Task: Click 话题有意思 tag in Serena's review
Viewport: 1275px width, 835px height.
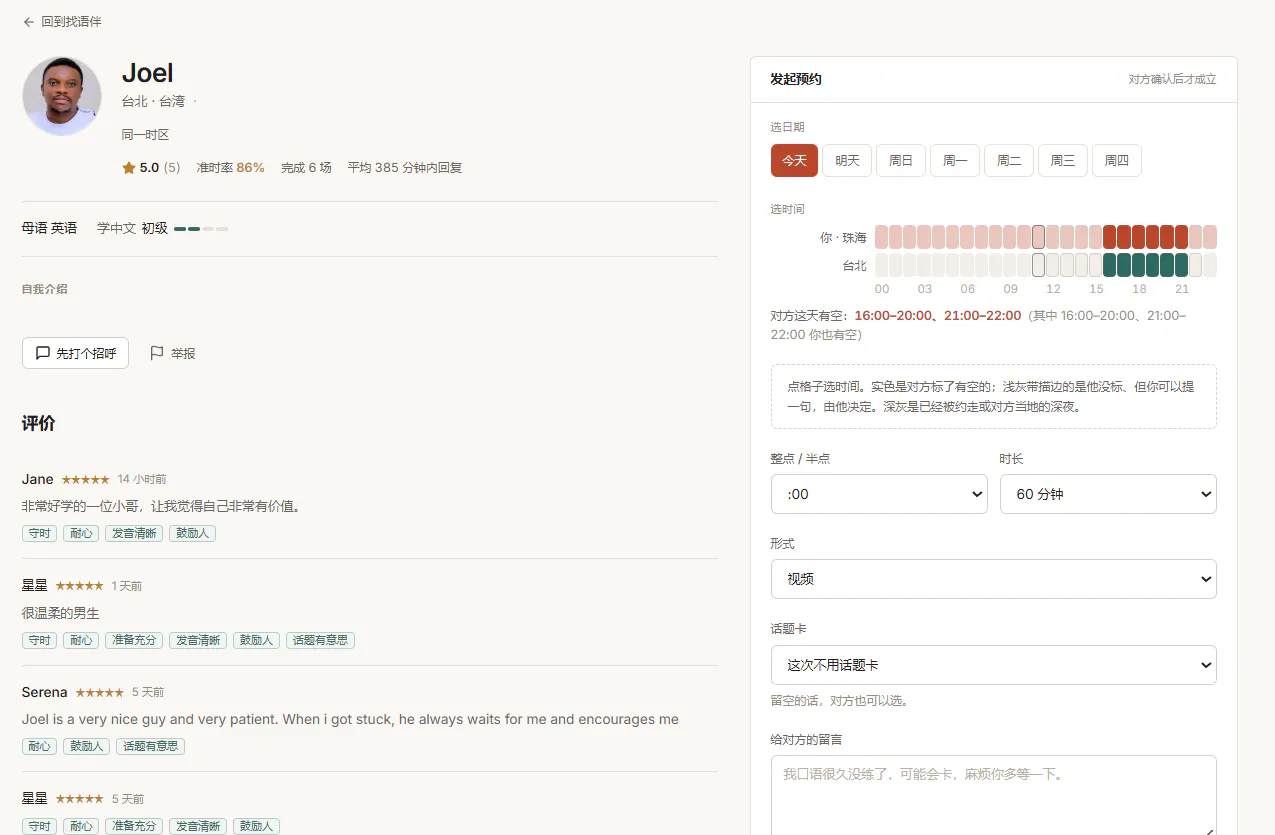Action: 151,746
